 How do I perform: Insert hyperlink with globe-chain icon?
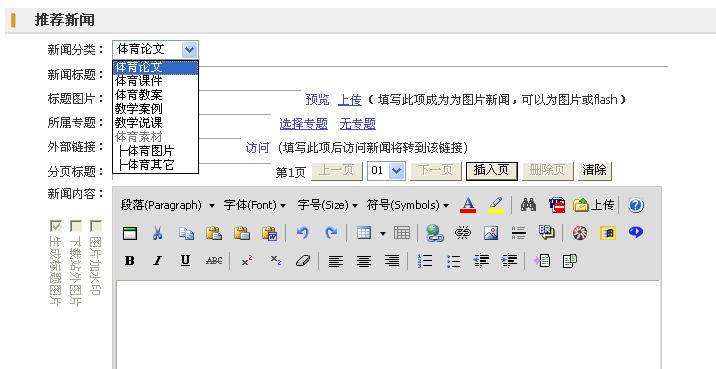point(435,233)
